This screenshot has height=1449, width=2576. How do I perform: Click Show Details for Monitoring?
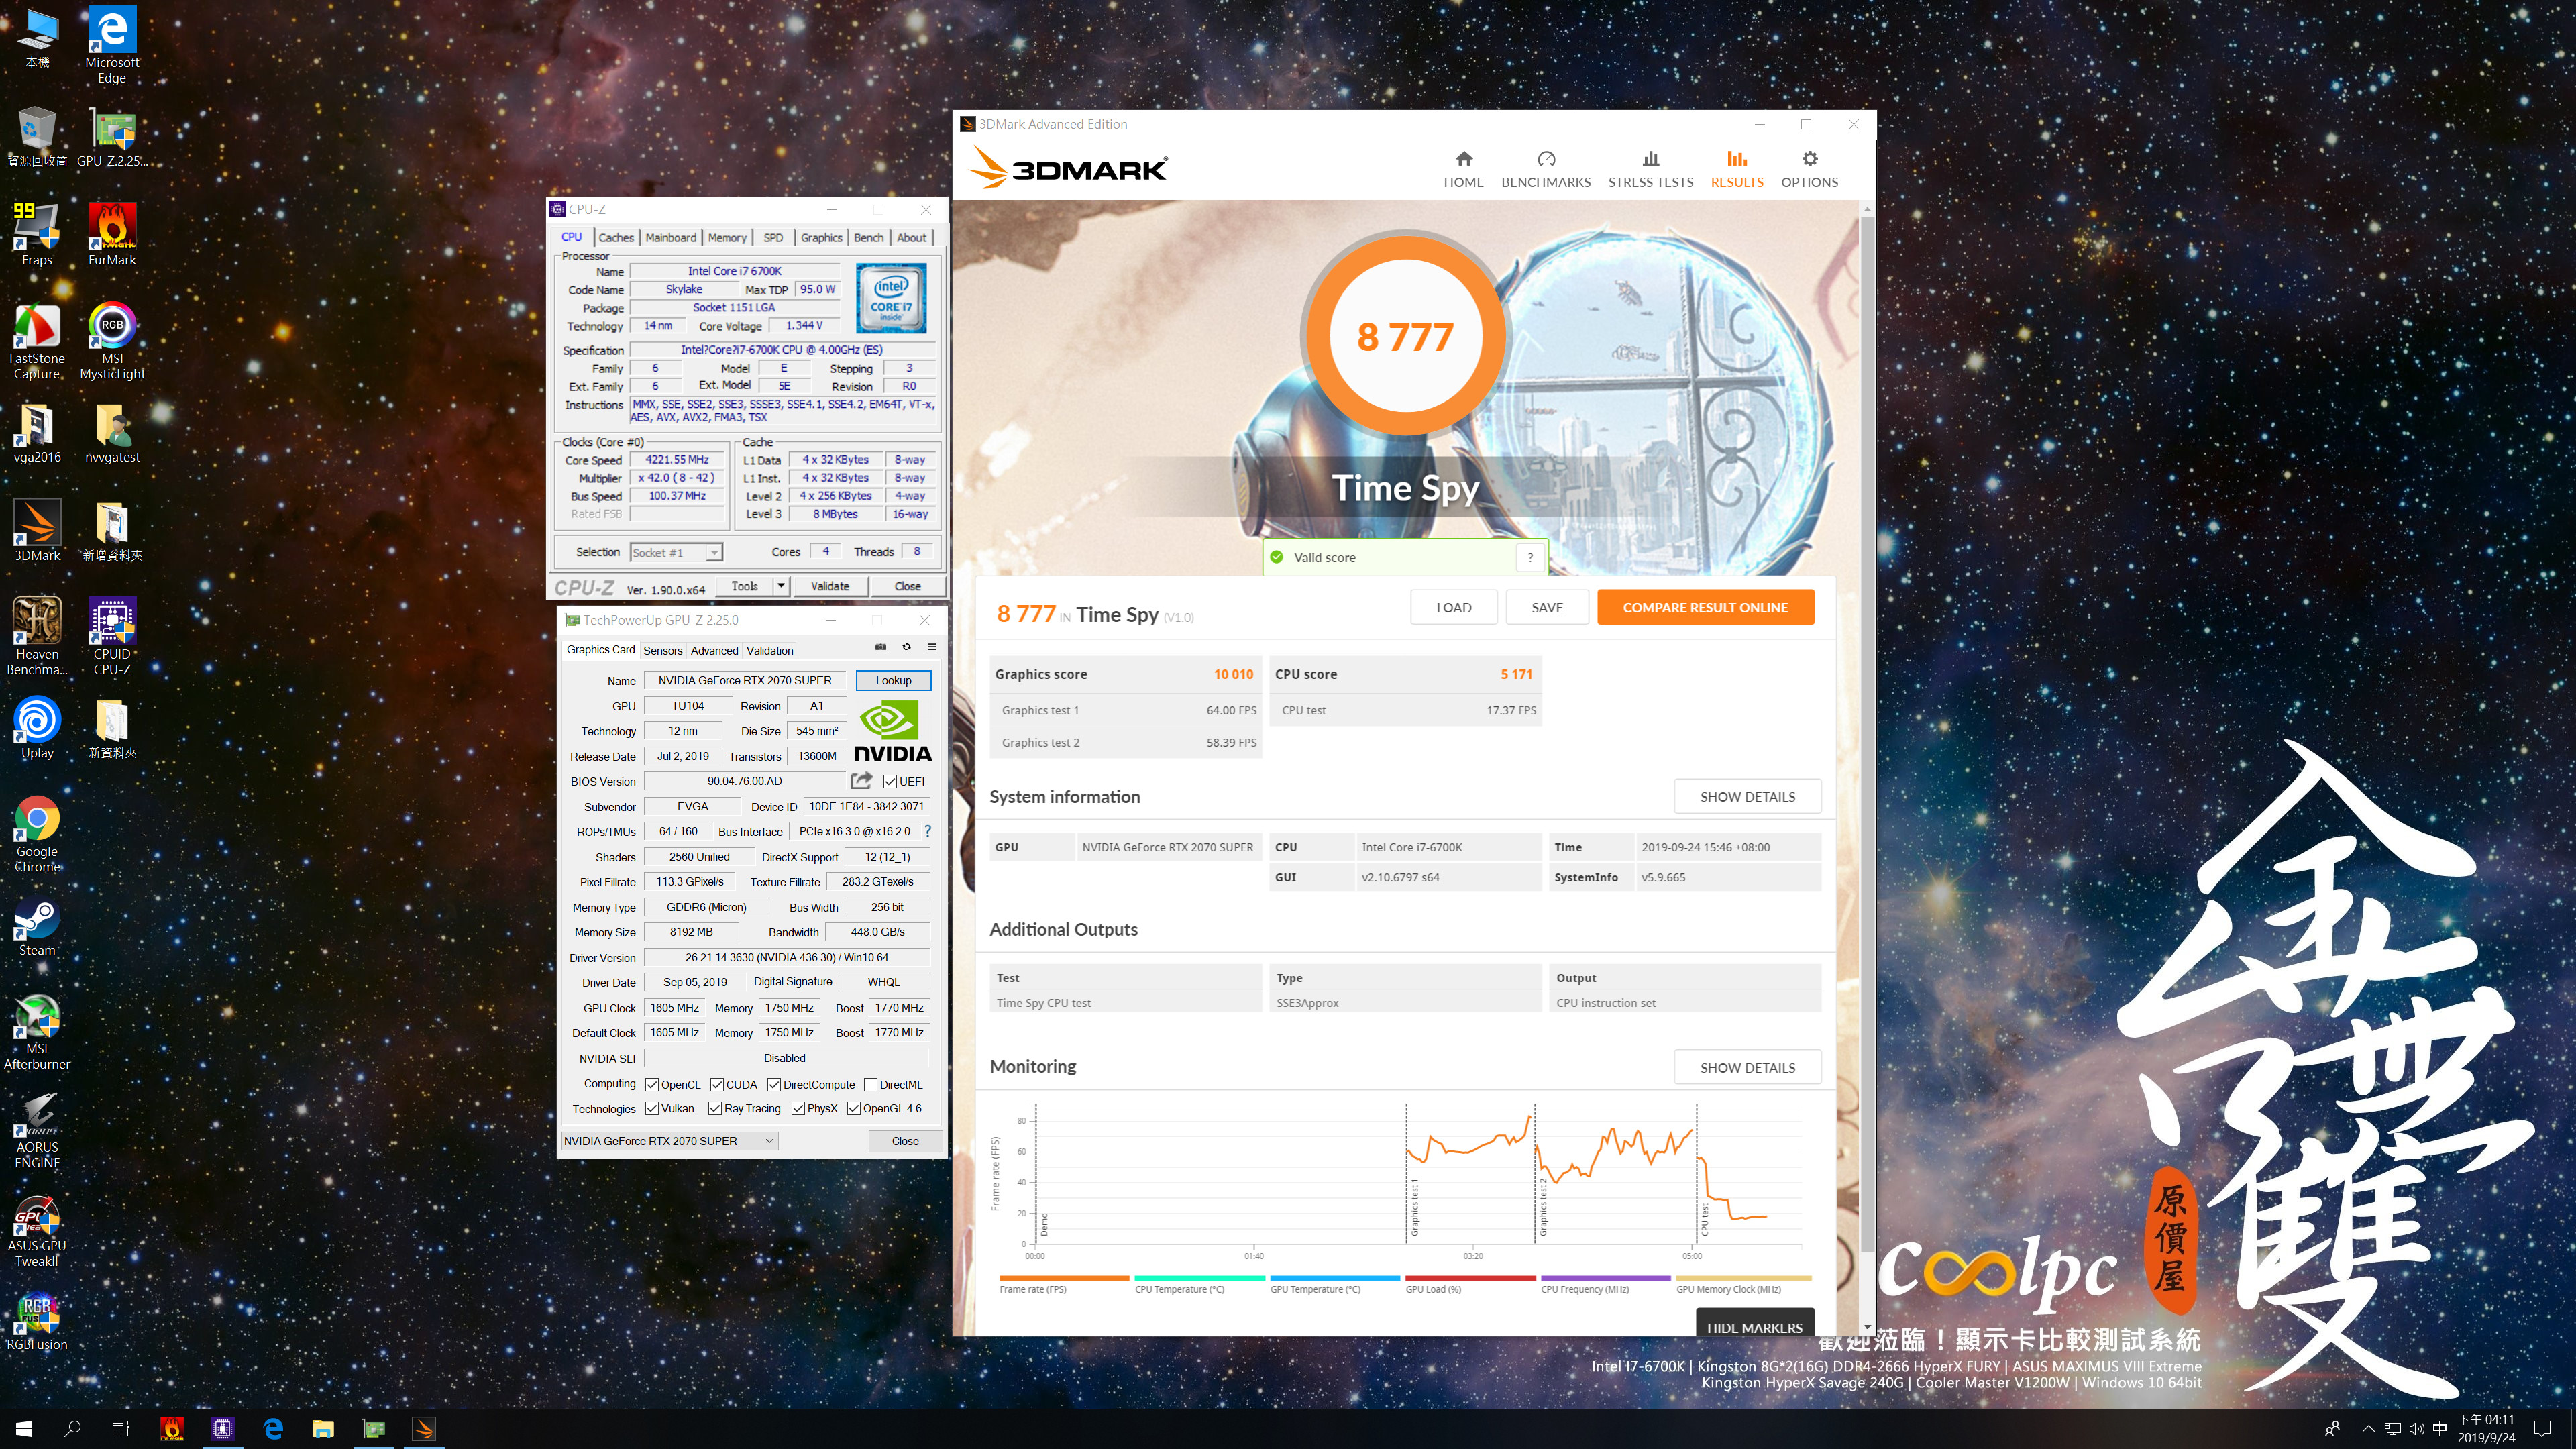point(1747,1067)
